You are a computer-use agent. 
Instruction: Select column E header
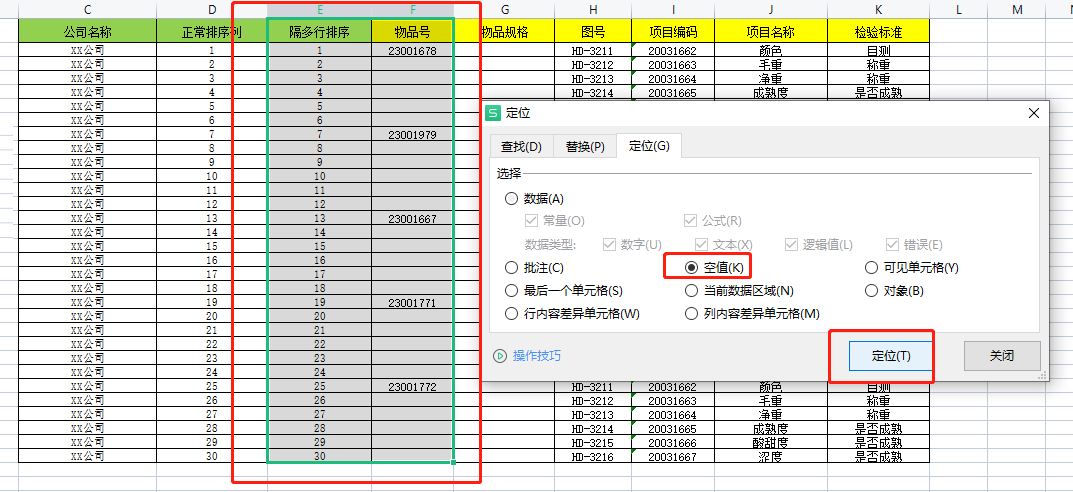tap(320, 9)
